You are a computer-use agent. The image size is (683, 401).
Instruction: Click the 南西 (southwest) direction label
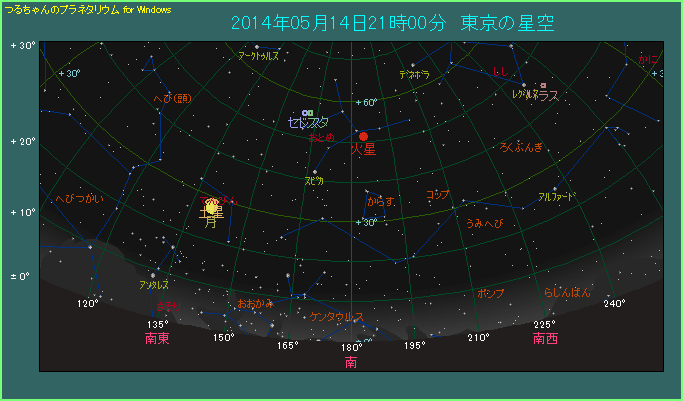click(x=545, y=339)
